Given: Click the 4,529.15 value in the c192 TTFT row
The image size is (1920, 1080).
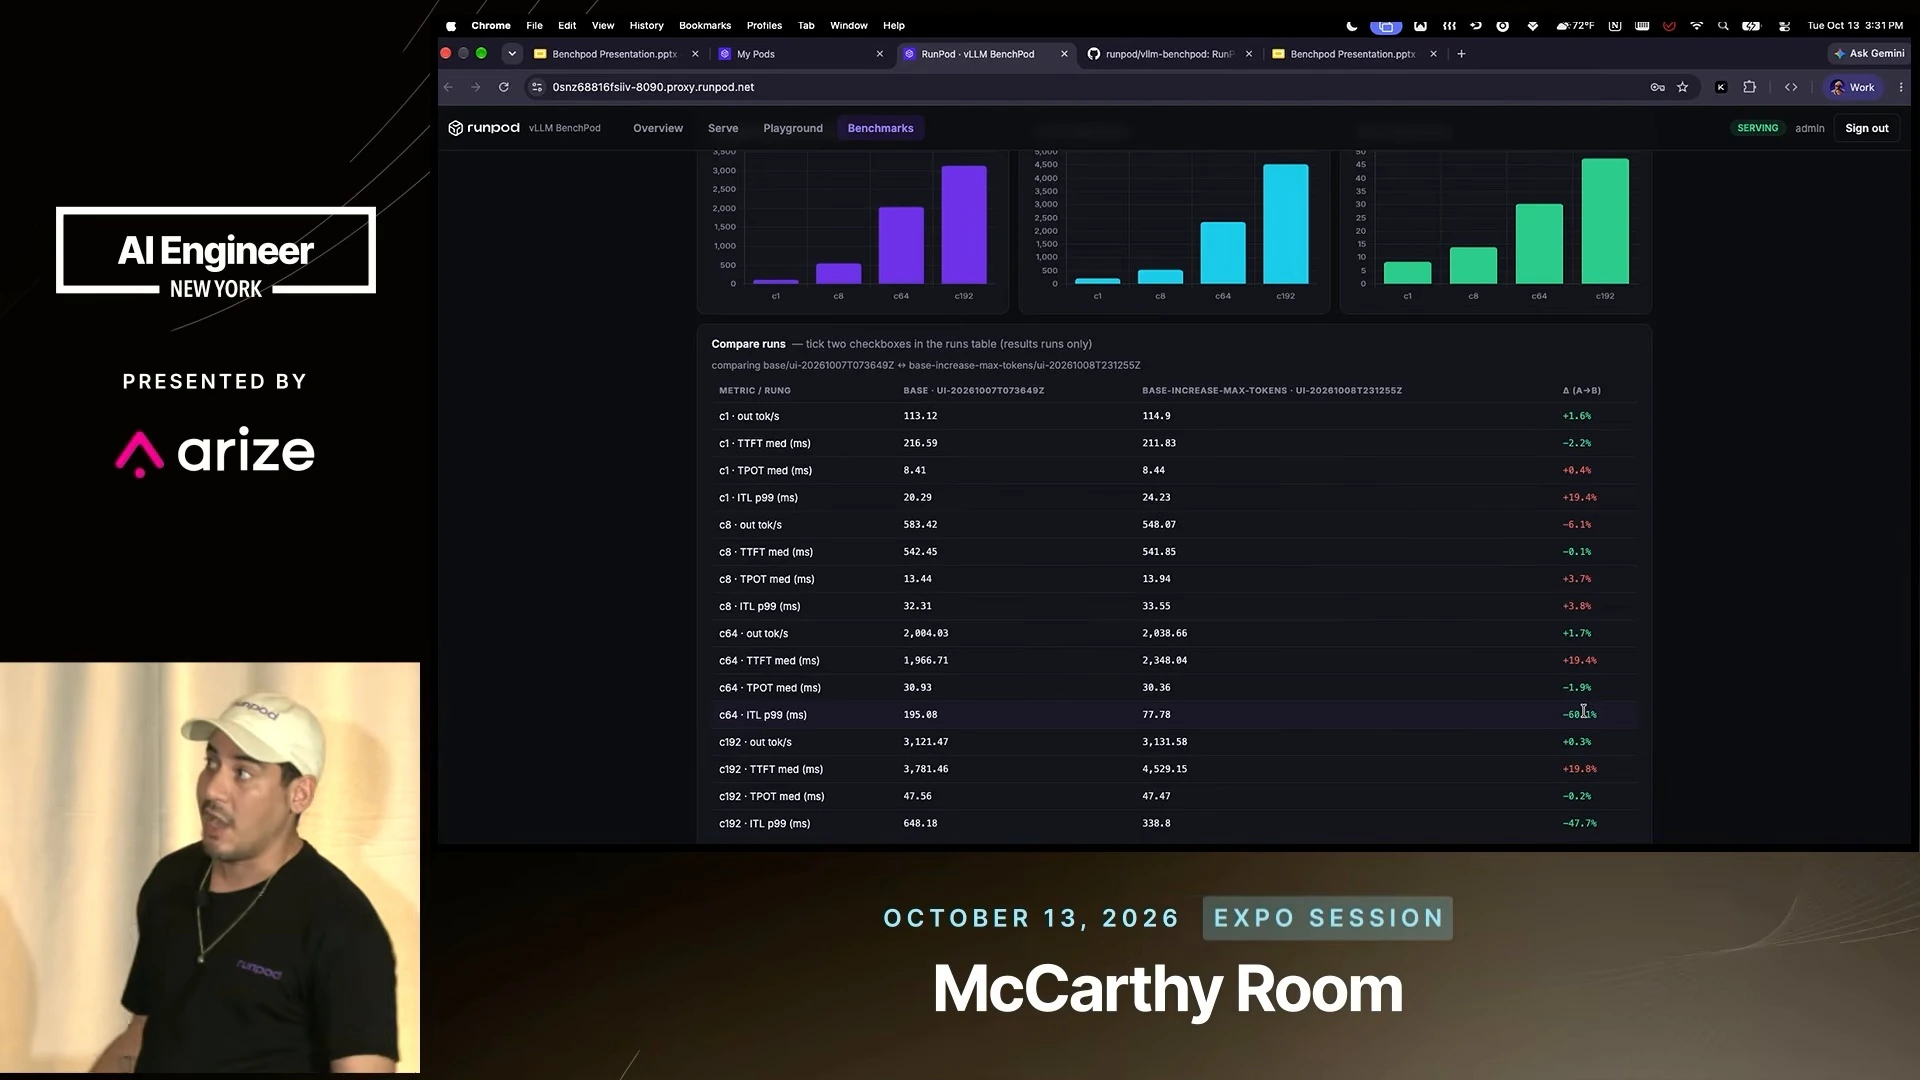Looking at the screenshot, I should pyautogui.click(x=1165, y=769).
